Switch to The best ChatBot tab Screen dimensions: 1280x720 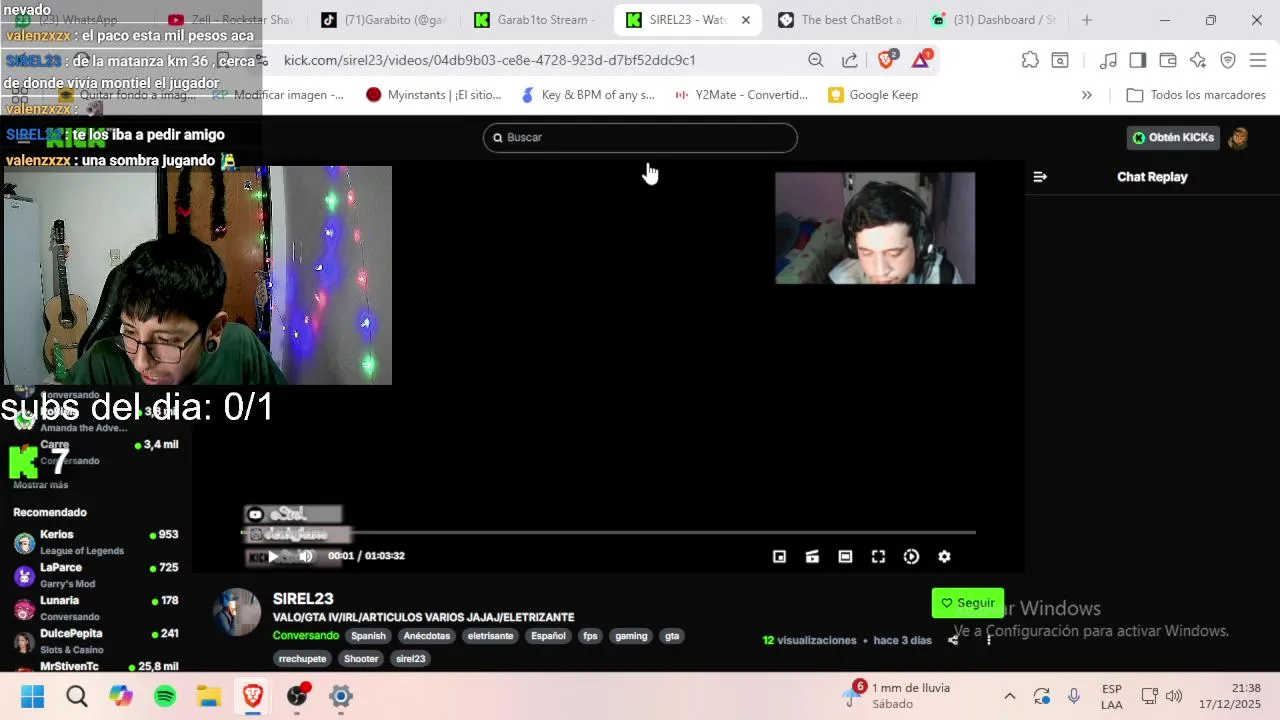click(842, 20)
